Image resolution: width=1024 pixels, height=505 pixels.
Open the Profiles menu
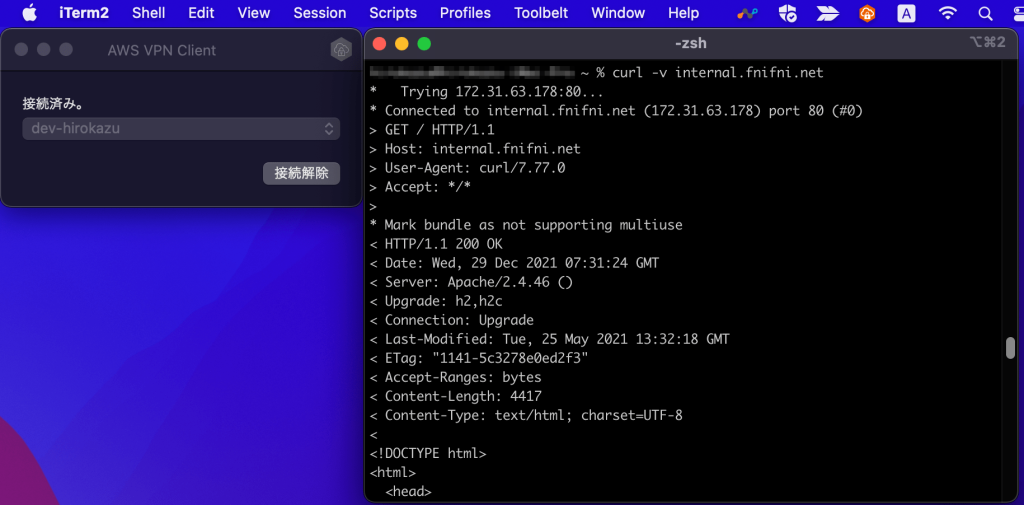point(465,12)
